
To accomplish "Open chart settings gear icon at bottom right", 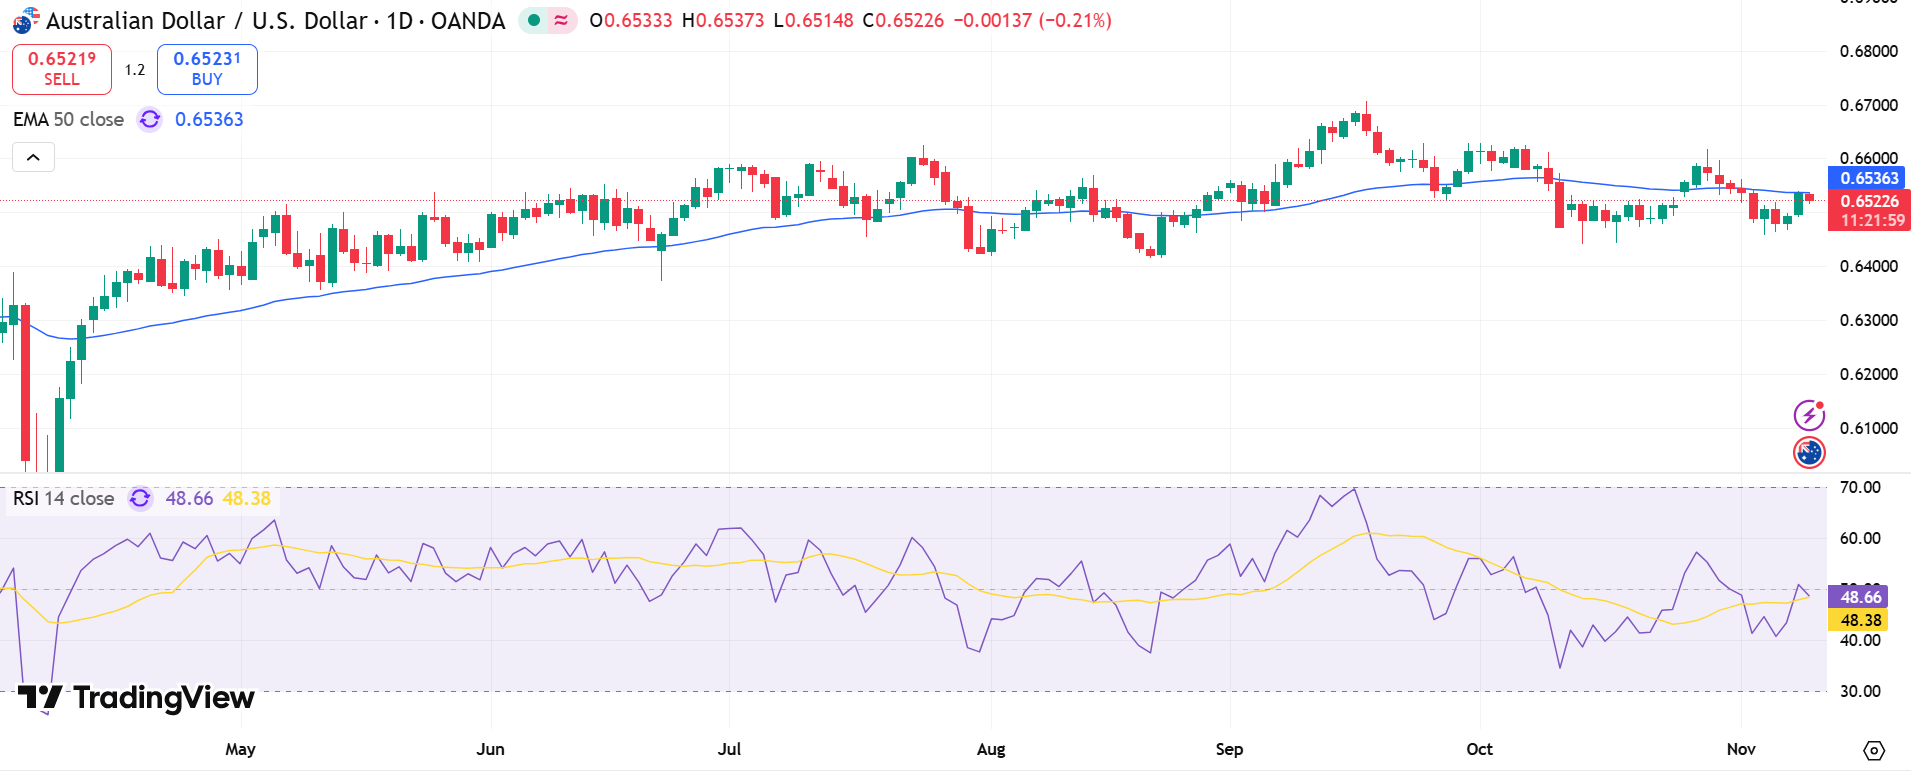I will (1874, 750).
